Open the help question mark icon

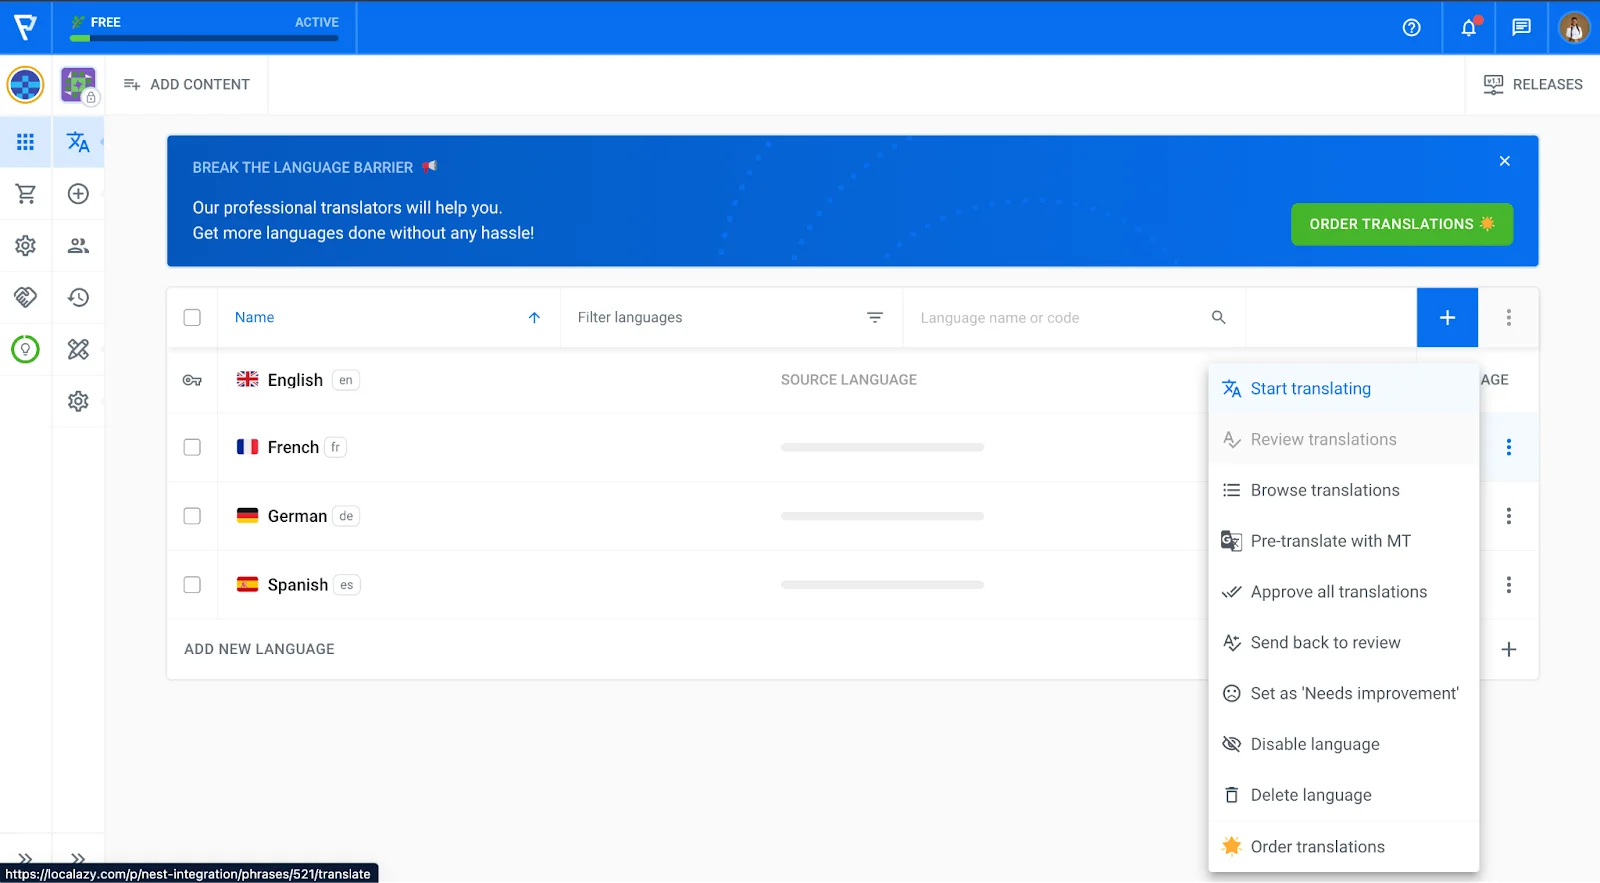coord(1411,28)
